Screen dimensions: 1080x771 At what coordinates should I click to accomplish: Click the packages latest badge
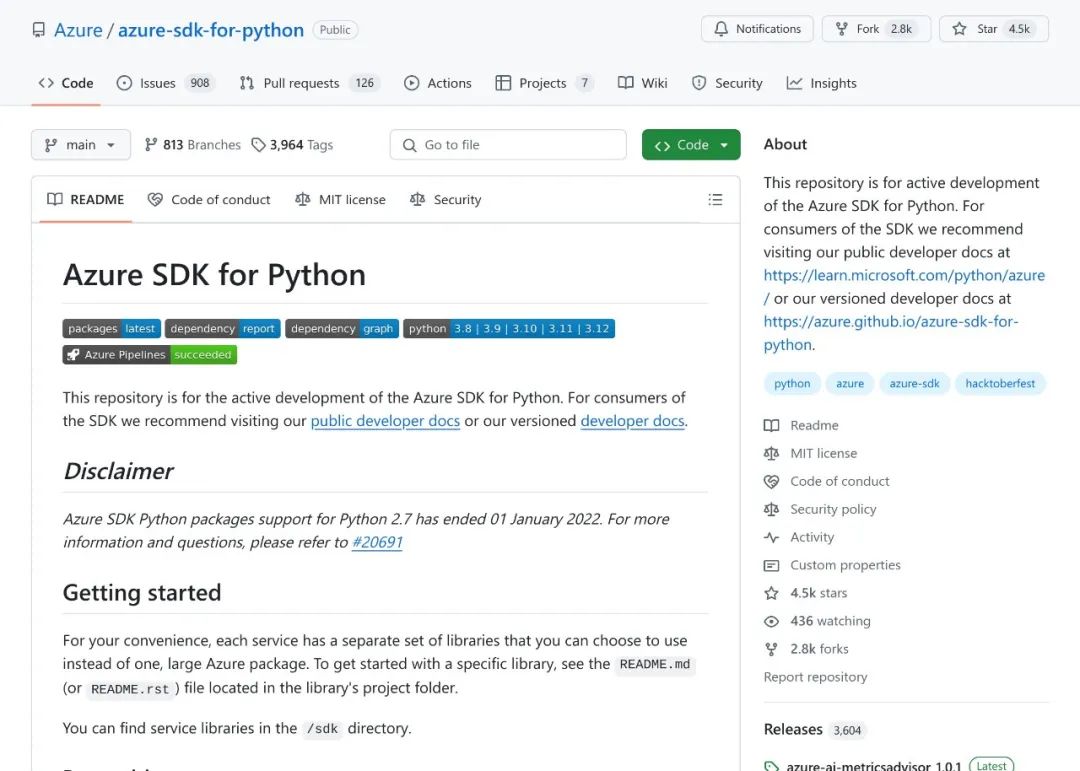112,329
